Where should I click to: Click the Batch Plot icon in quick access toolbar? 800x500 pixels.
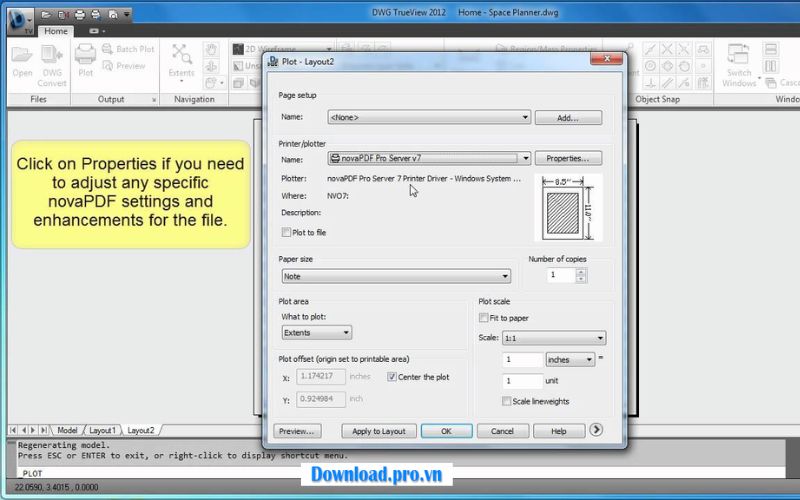pyautogui.click(x=95, y=15)
